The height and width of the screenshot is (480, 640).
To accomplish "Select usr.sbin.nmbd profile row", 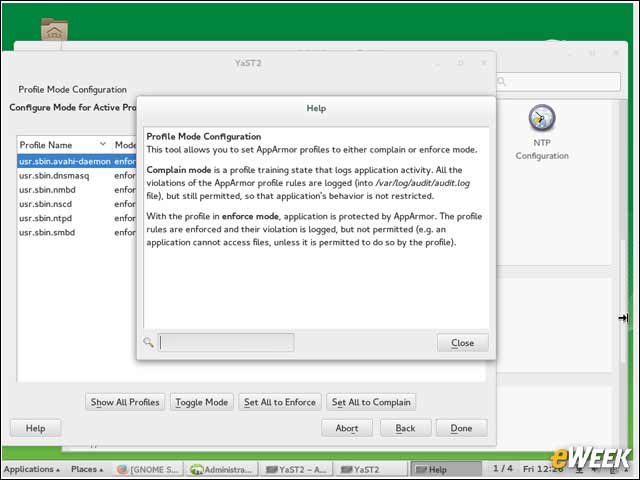I will click(77, 190).
